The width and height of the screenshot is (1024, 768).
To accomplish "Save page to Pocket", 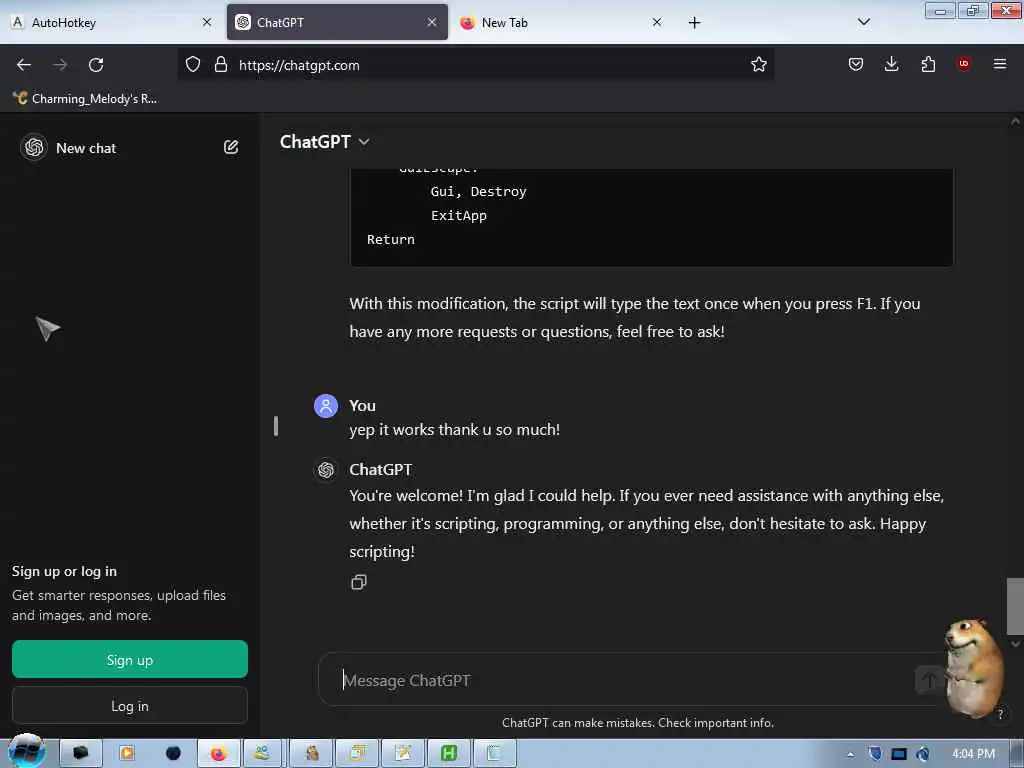I will (856, 64).
